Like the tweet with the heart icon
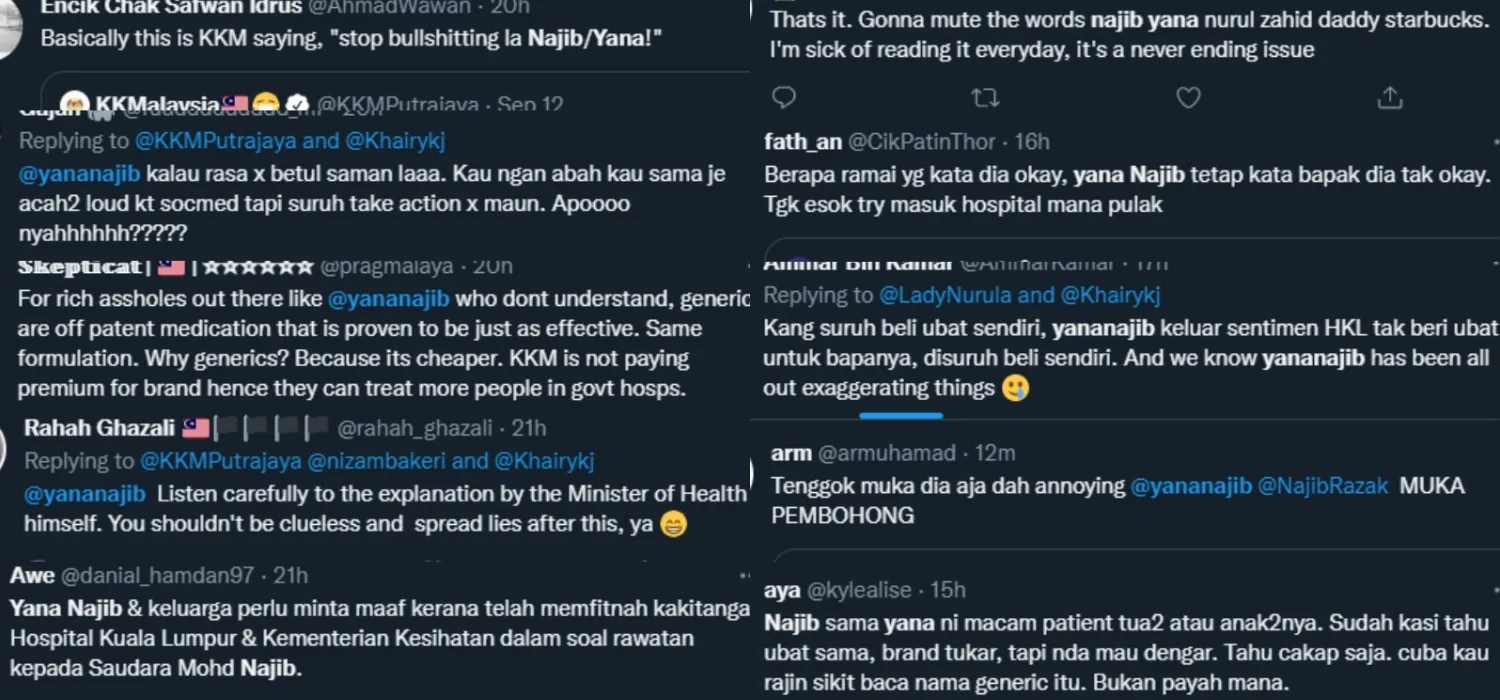 click(1188, 97)
